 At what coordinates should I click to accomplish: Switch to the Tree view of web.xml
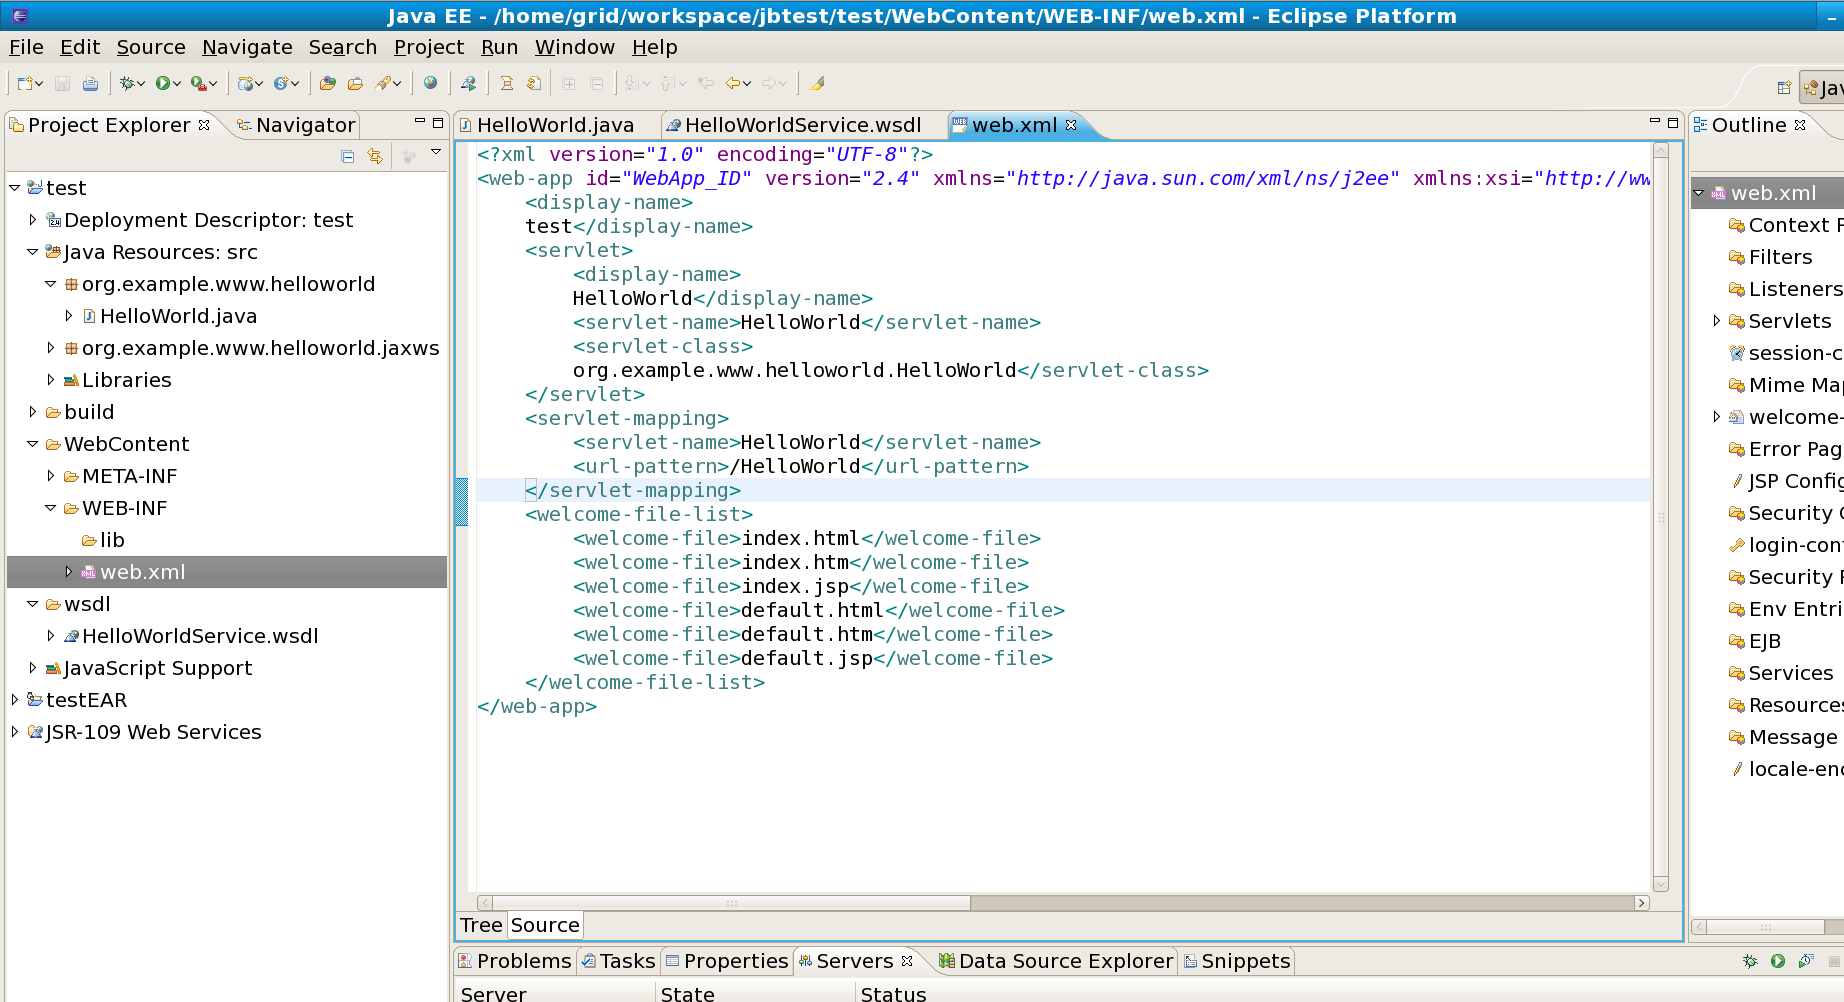pyautogui.click(x=480, y=925)
